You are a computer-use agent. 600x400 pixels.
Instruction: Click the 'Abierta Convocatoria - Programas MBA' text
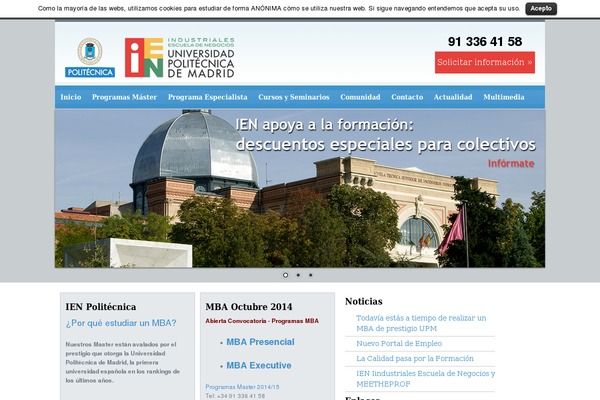262,321
